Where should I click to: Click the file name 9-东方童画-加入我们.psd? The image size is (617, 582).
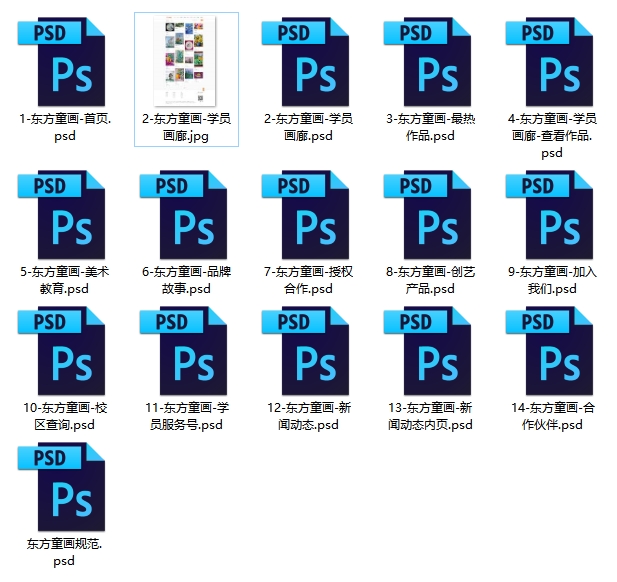pos(552,280)
